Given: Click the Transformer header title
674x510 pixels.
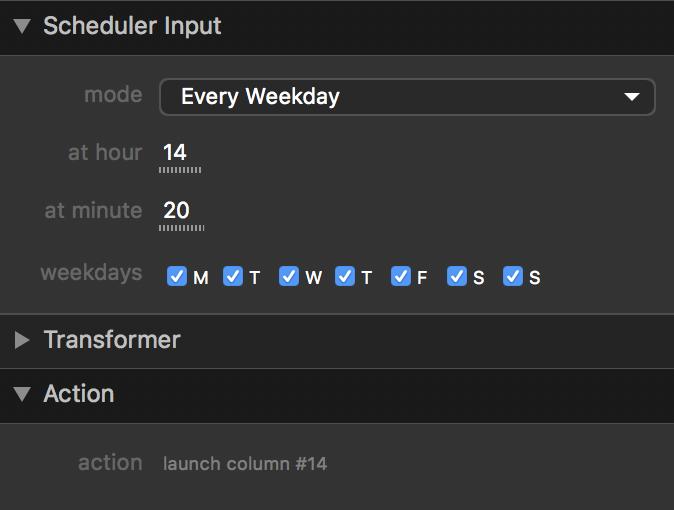Looking at the screenshot, I should (x=112, y=340).
